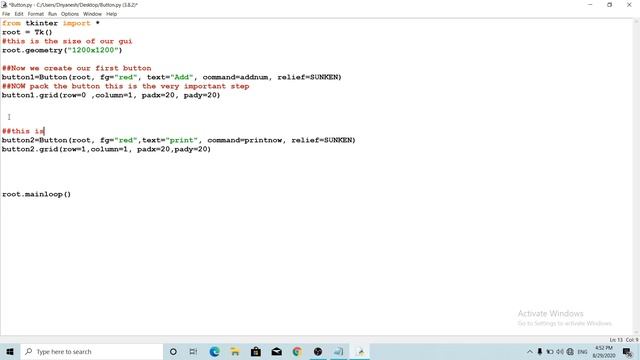The width and height of the screenshot is (640, 360).
Task: Open the Action Center notifications icon
Action: (x=627, y=351)
